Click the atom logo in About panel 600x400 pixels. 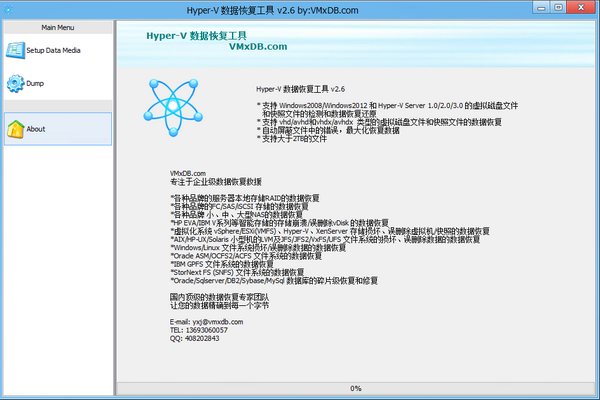(x=173, y=108)
